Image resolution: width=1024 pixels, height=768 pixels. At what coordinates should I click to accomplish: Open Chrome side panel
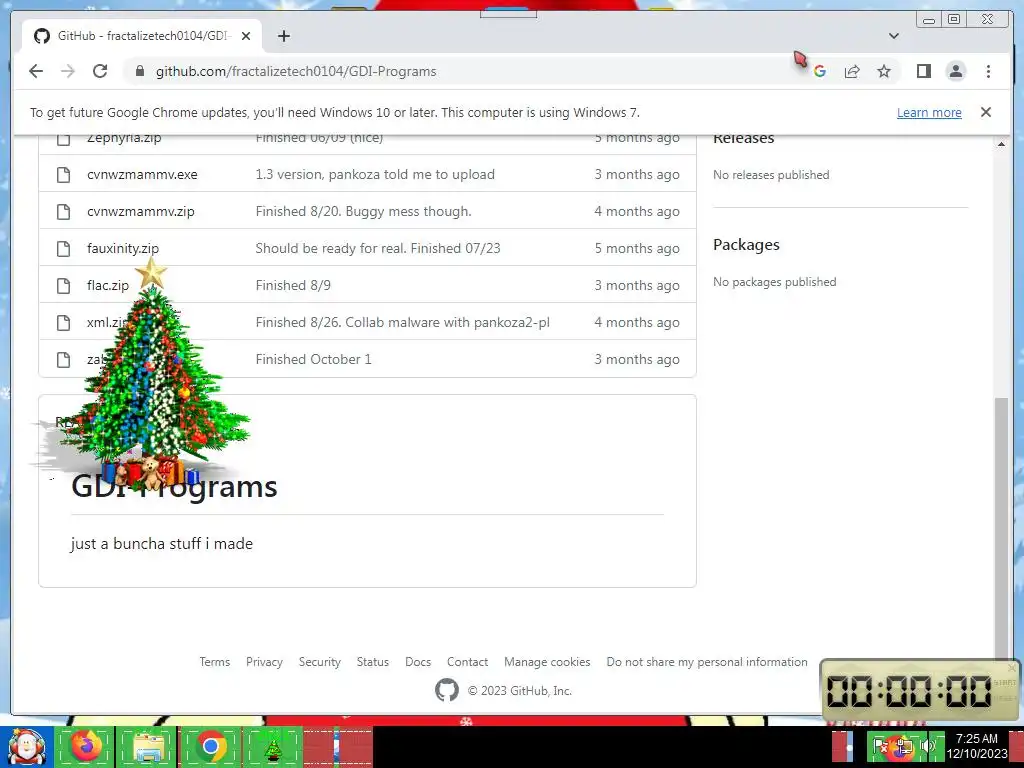click(x=923, y=71)
